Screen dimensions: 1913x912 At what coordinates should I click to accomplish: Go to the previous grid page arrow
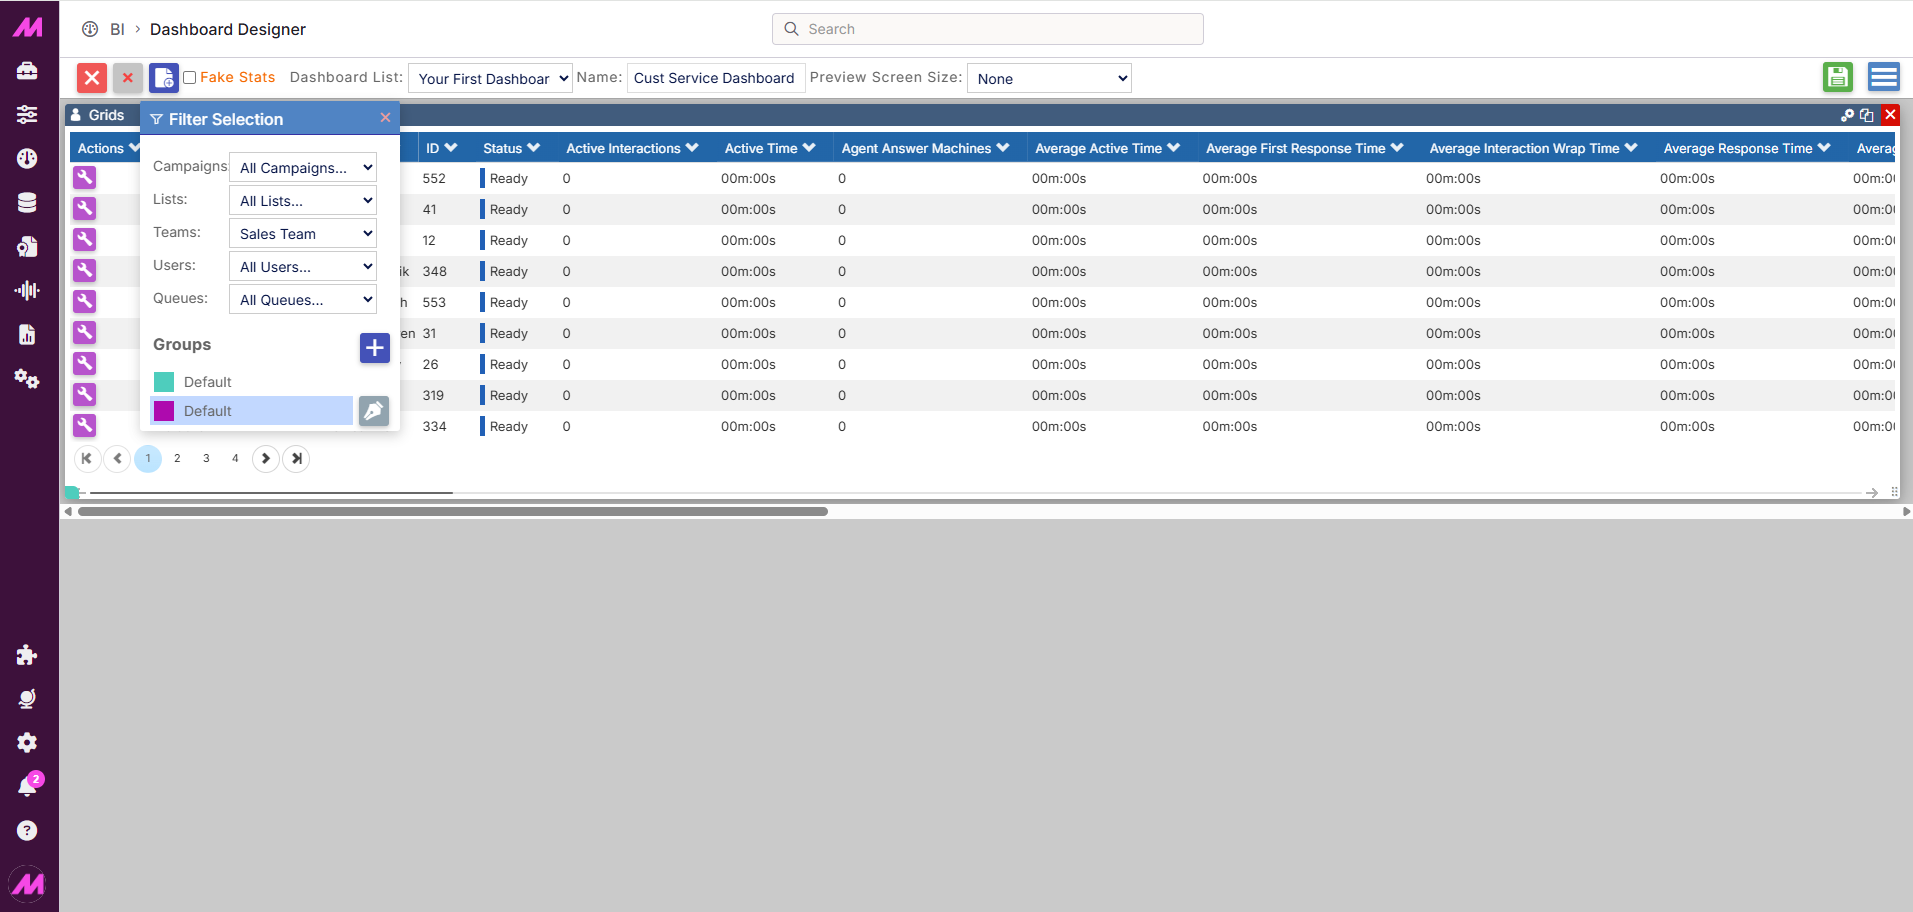coord(117,458)
